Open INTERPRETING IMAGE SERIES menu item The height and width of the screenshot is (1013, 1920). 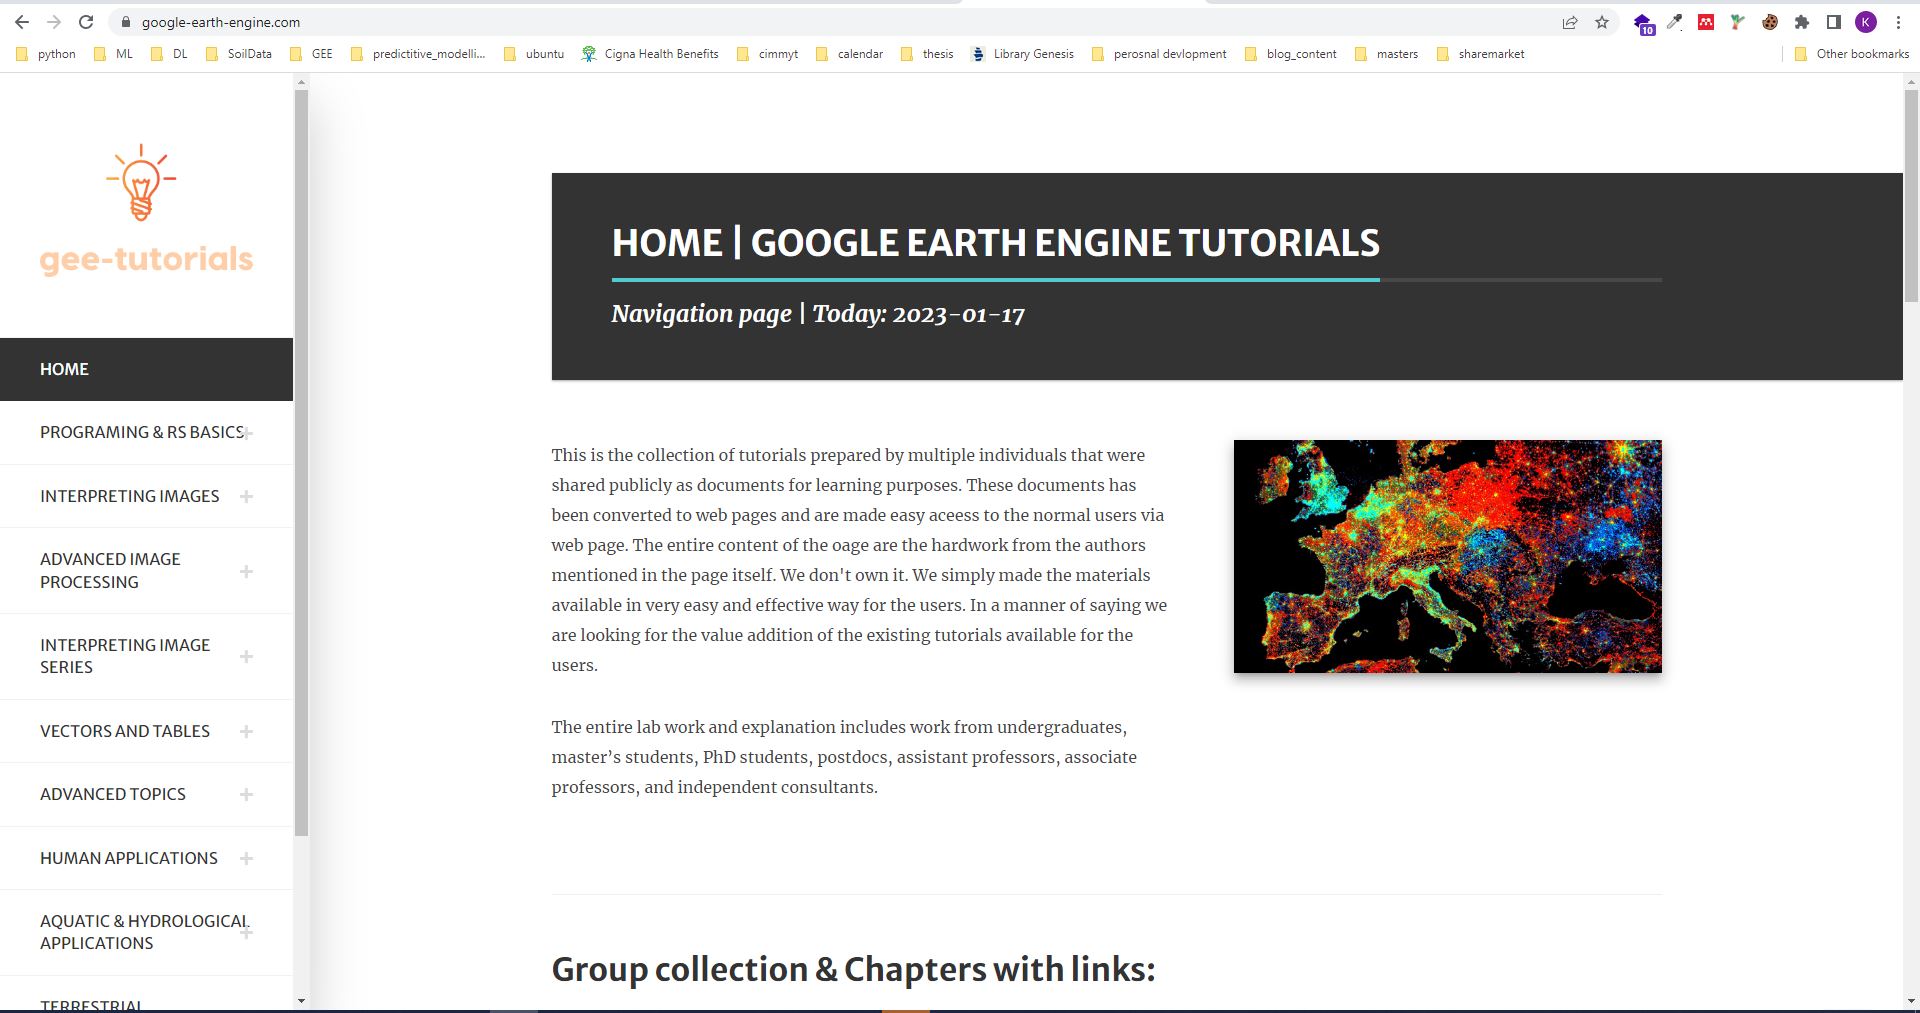coord(146,656)
